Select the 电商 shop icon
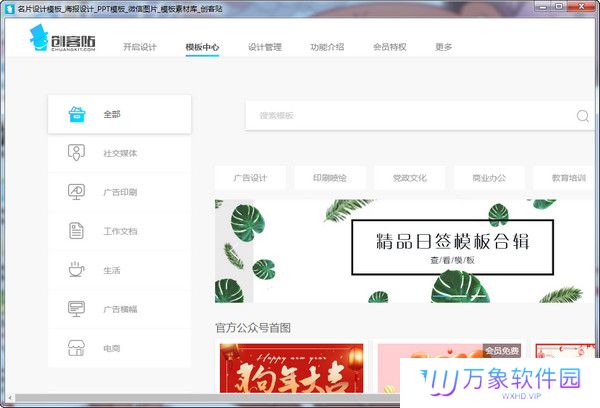Screen dimensions: 600x408 click(76, 348)
